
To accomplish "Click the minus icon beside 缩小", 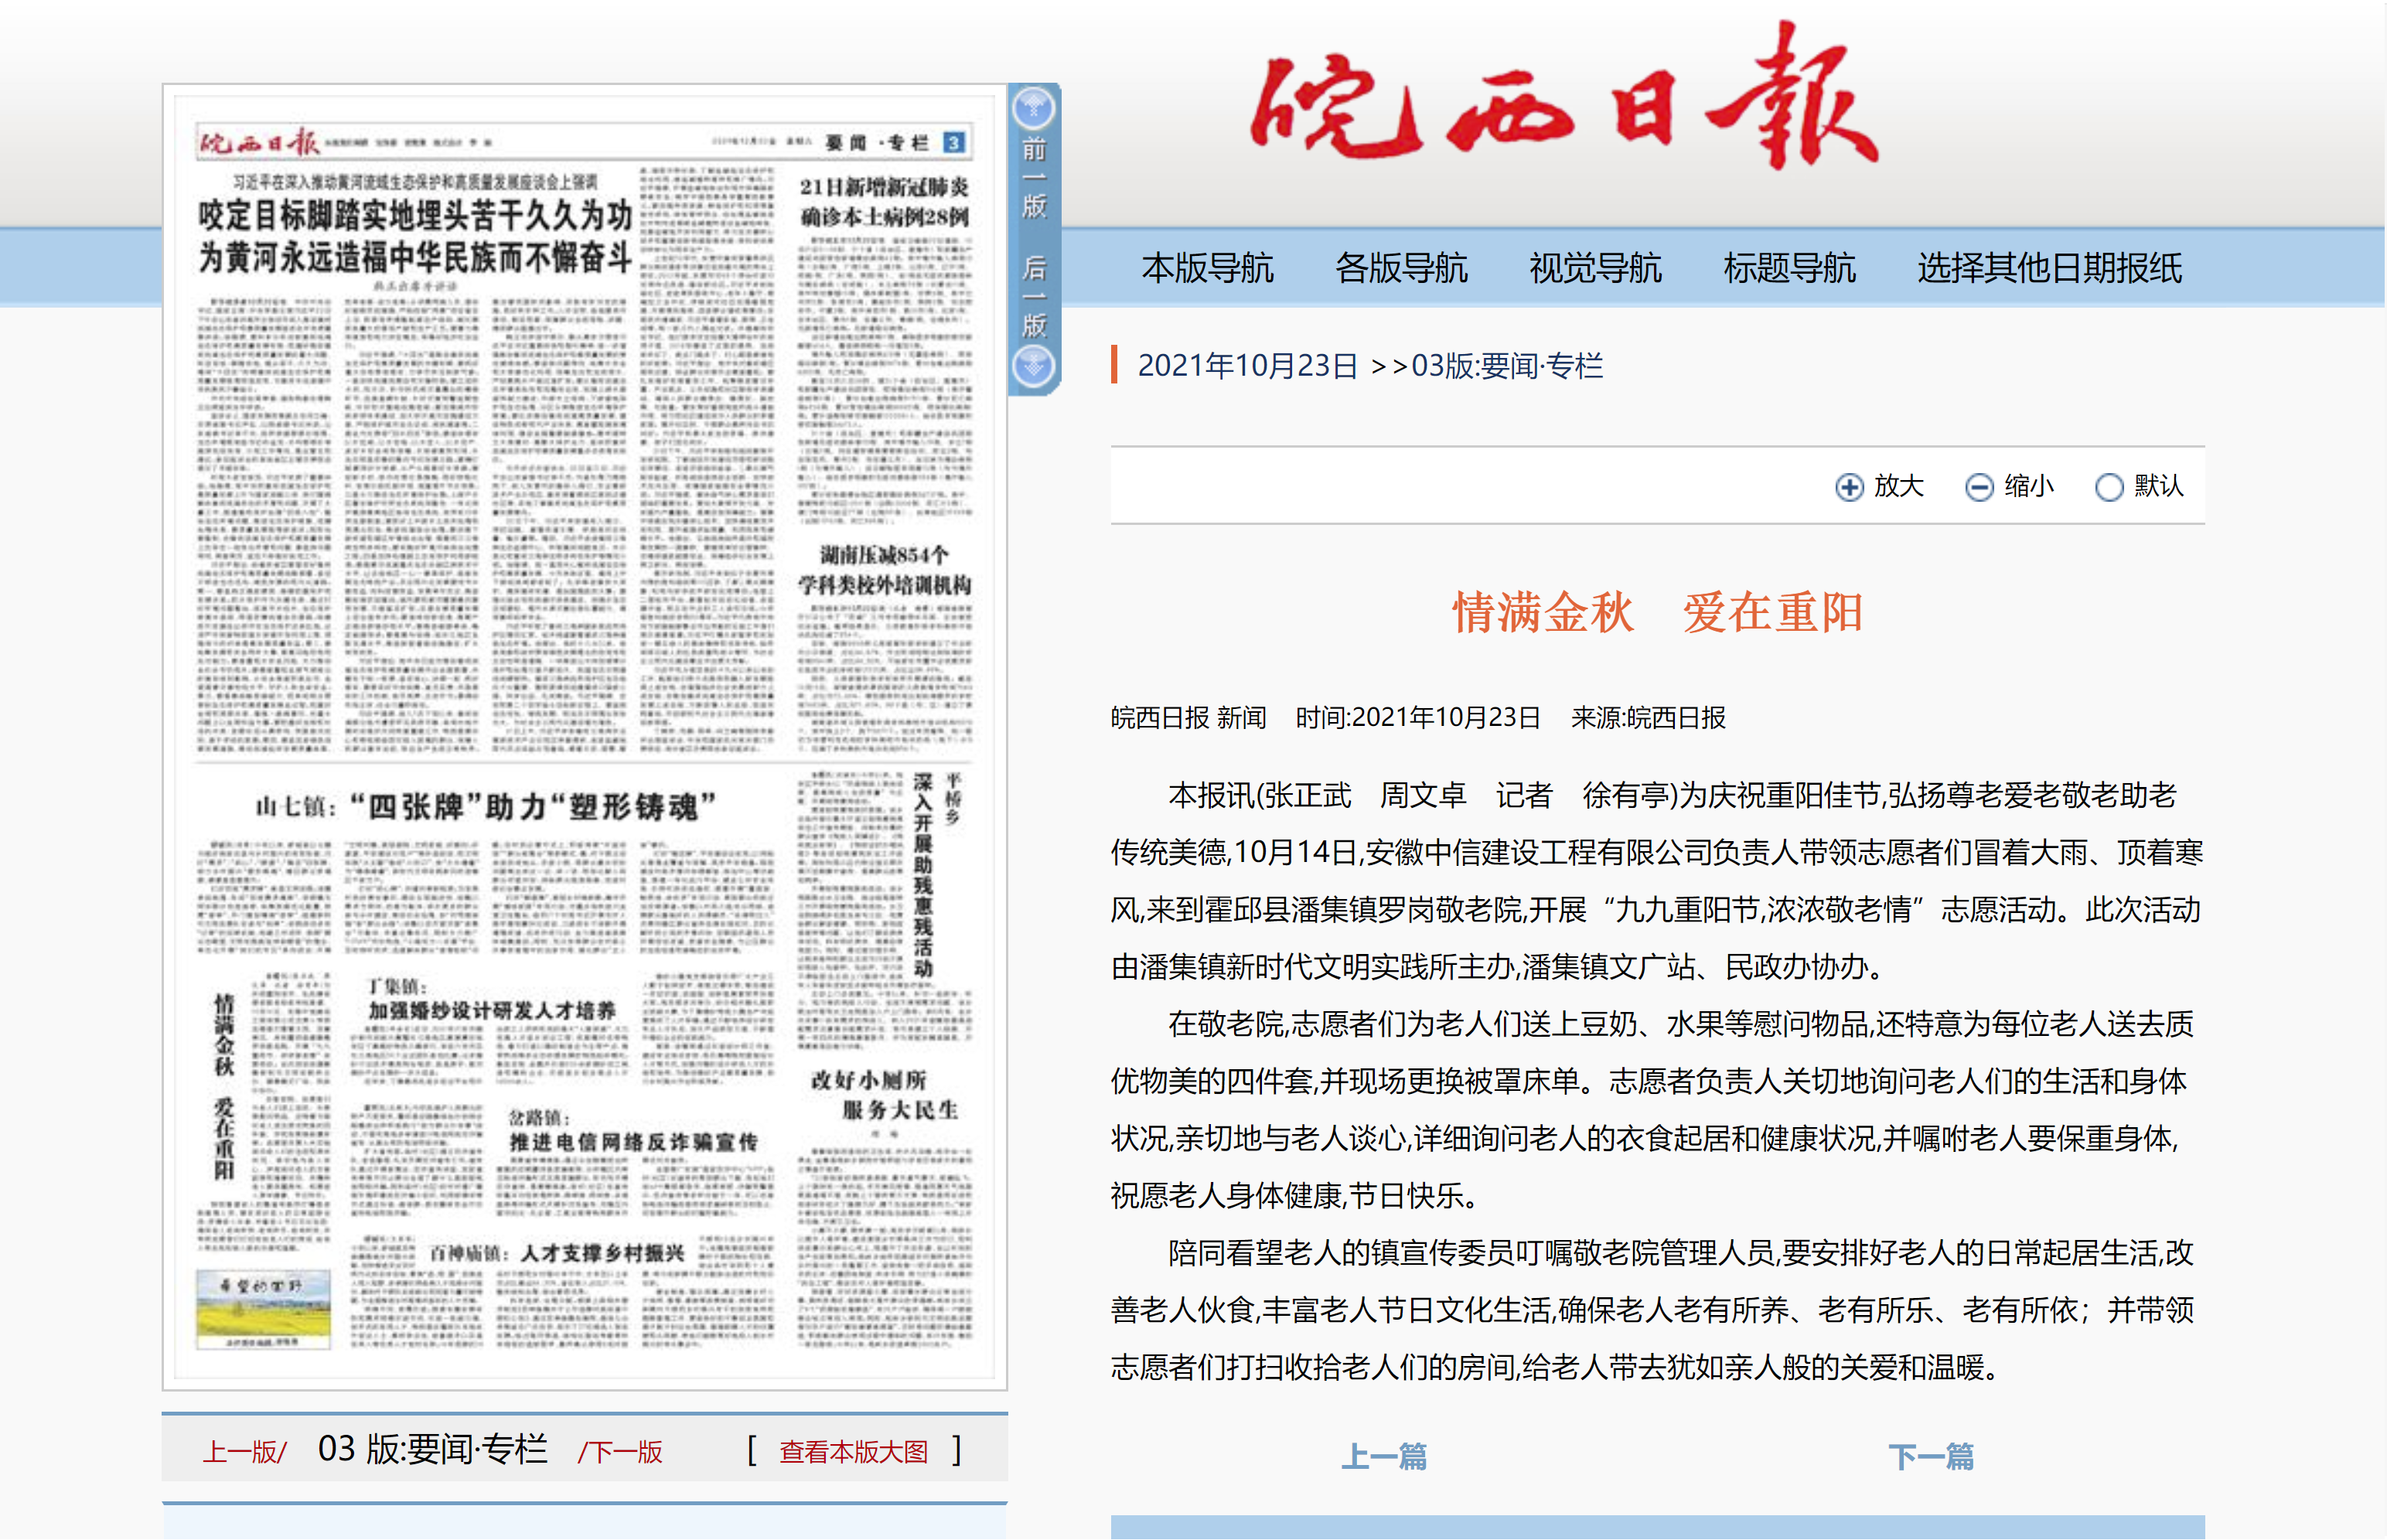I will 1979,487.
